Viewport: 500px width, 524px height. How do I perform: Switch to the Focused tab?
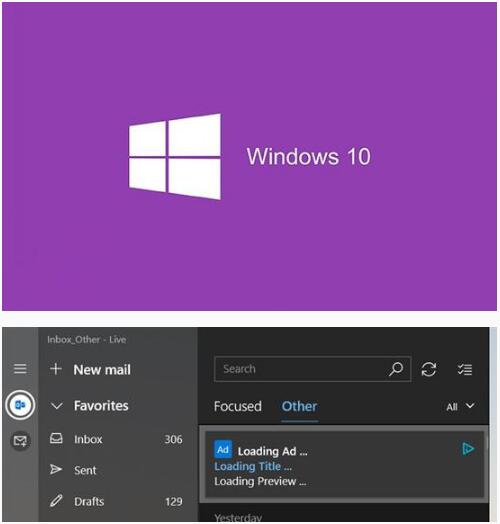click(238, 406)
